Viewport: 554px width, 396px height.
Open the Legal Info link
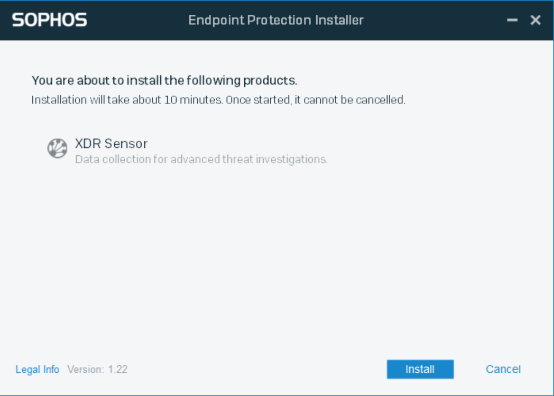click(37, 370)
